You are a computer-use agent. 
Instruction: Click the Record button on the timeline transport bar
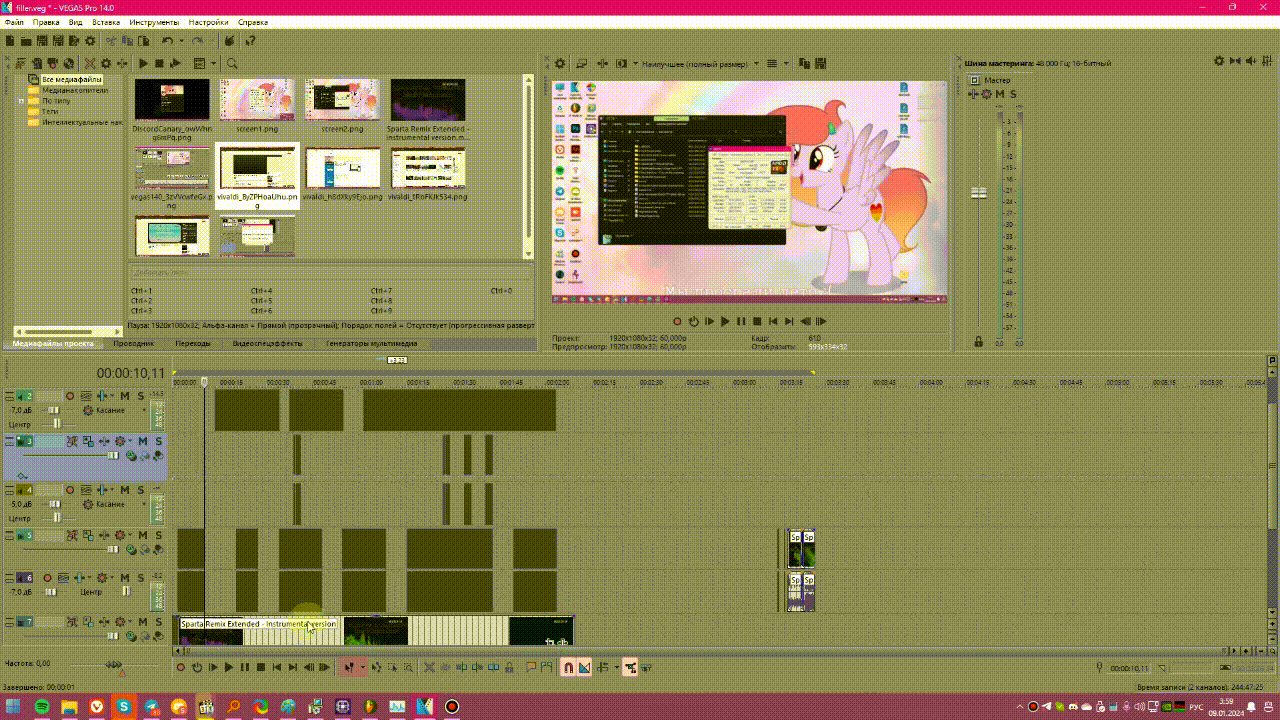[181, 667]
